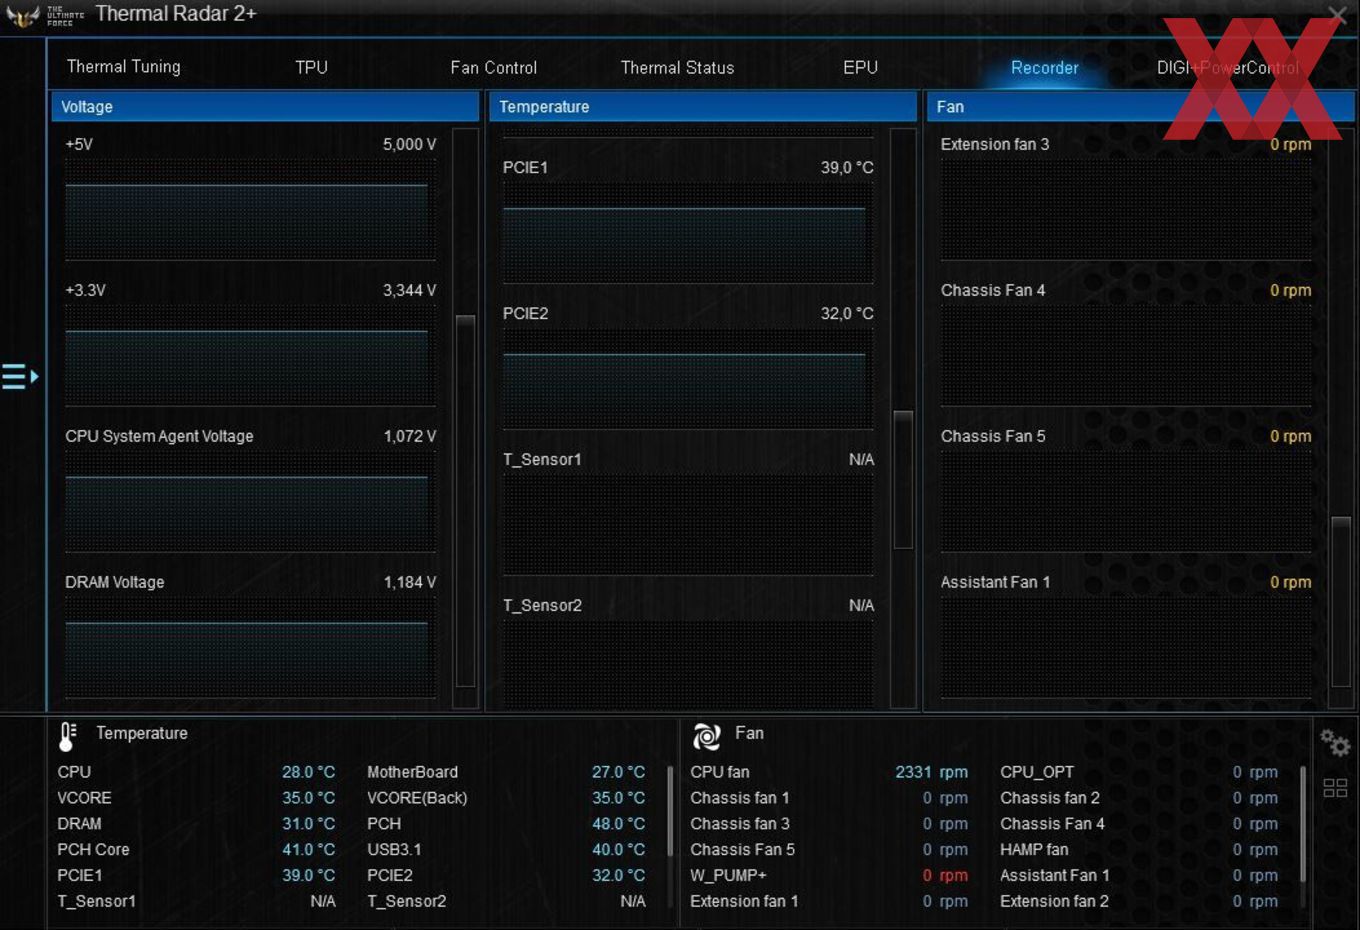Open the TPU tab
The height and width of the screenshot is (930, 1360).
point(311,67)
